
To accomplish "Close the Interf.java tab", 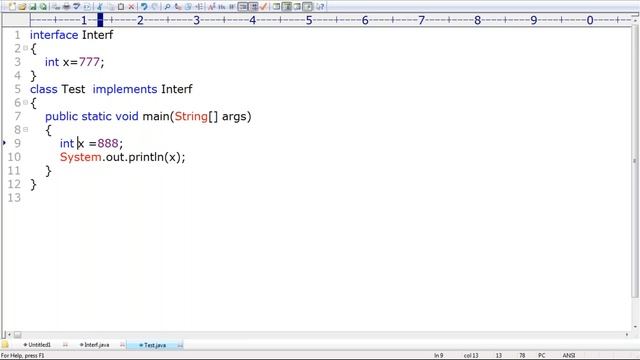I will tap(122, 345).
